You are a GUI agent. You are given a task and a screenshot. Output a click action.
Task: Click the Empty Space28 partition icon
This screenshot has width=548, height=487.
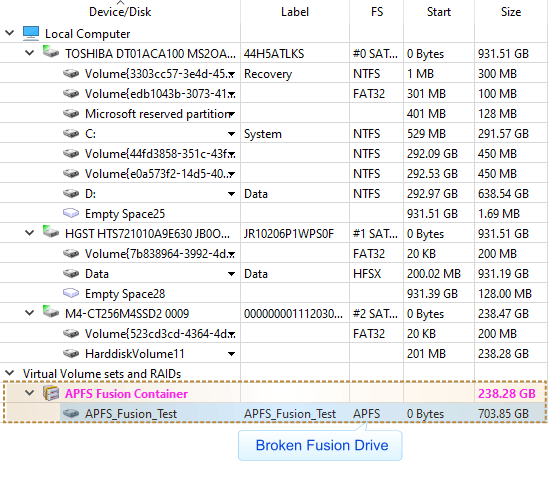pos(71,293)
